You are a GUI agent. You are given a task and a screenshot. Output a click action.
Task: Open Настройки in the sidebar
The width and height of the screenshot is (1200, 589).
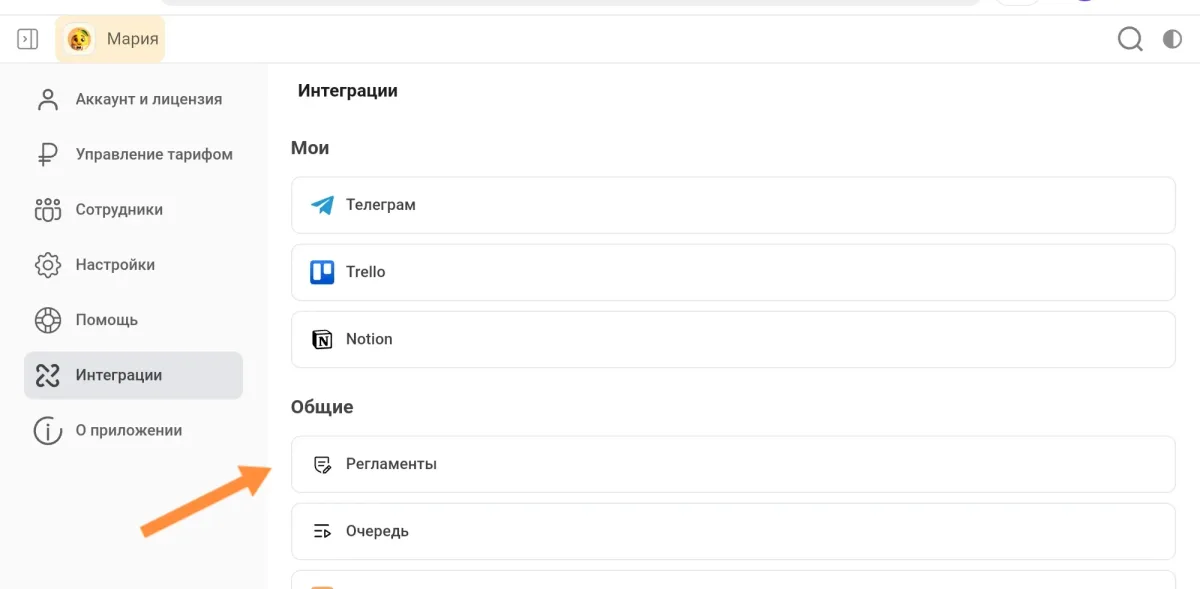[114, 265]
